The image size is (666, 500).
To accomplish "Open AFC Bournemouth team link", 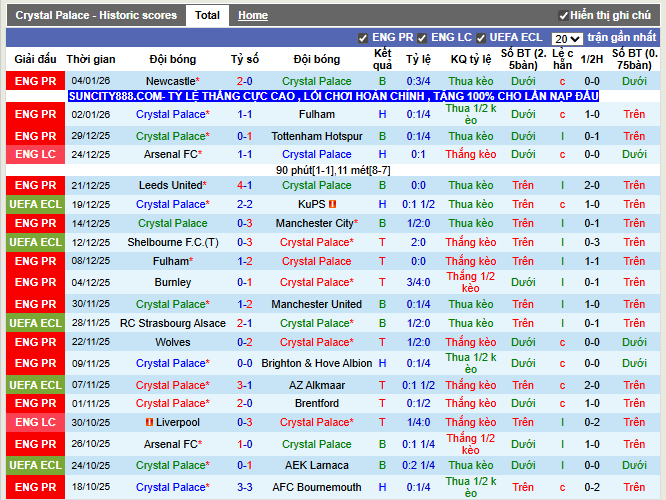I will click(x=317, y=487).
